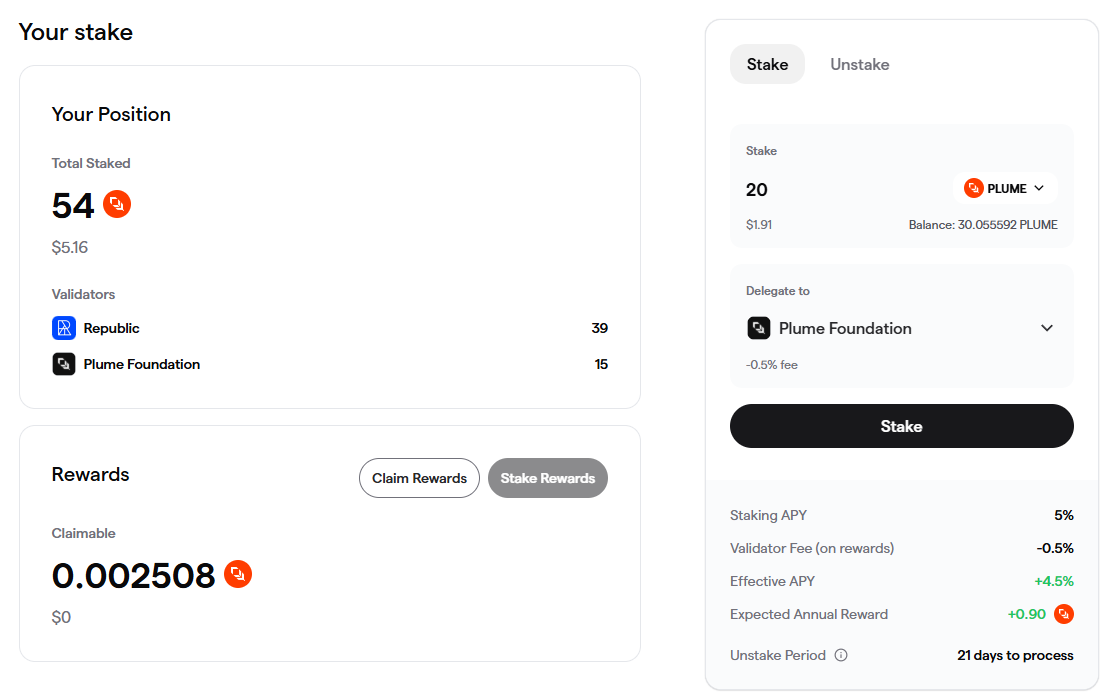Viewport: 1120px width, 698px height.
Task: Select the Plume Foundation validator row
Action: 329,364
